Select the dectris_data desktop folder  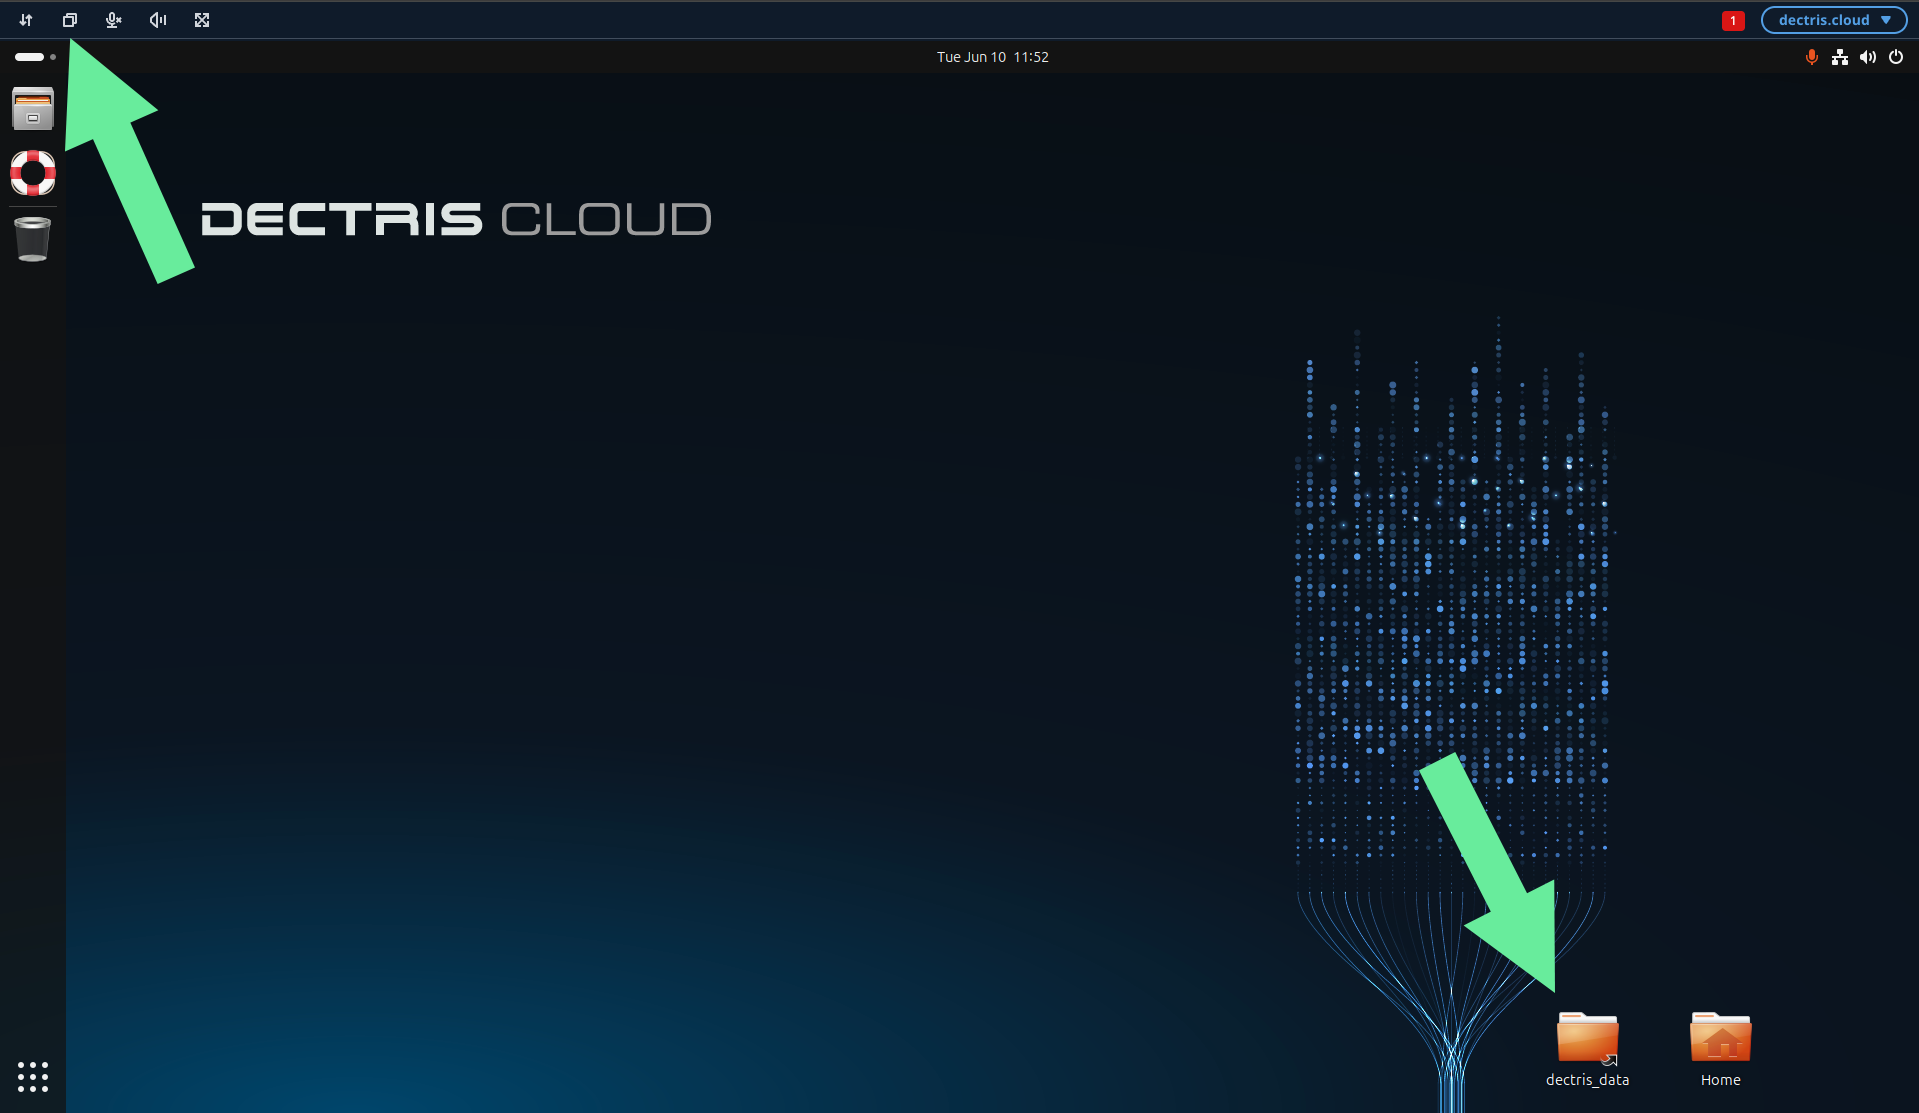1587,1038
